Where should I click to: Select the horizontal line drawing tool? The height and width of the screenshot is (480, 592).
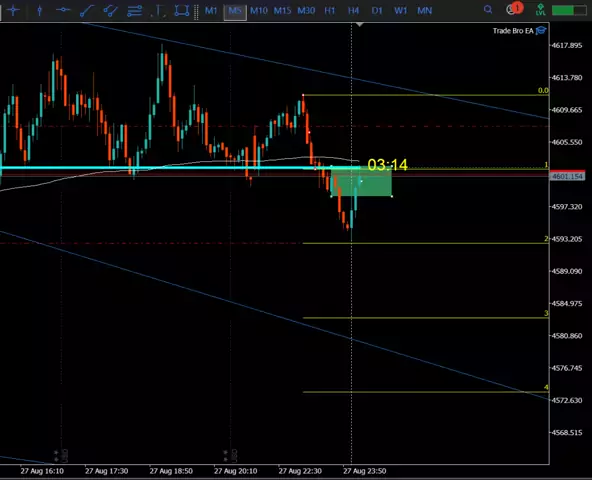[x=63, y=10]
